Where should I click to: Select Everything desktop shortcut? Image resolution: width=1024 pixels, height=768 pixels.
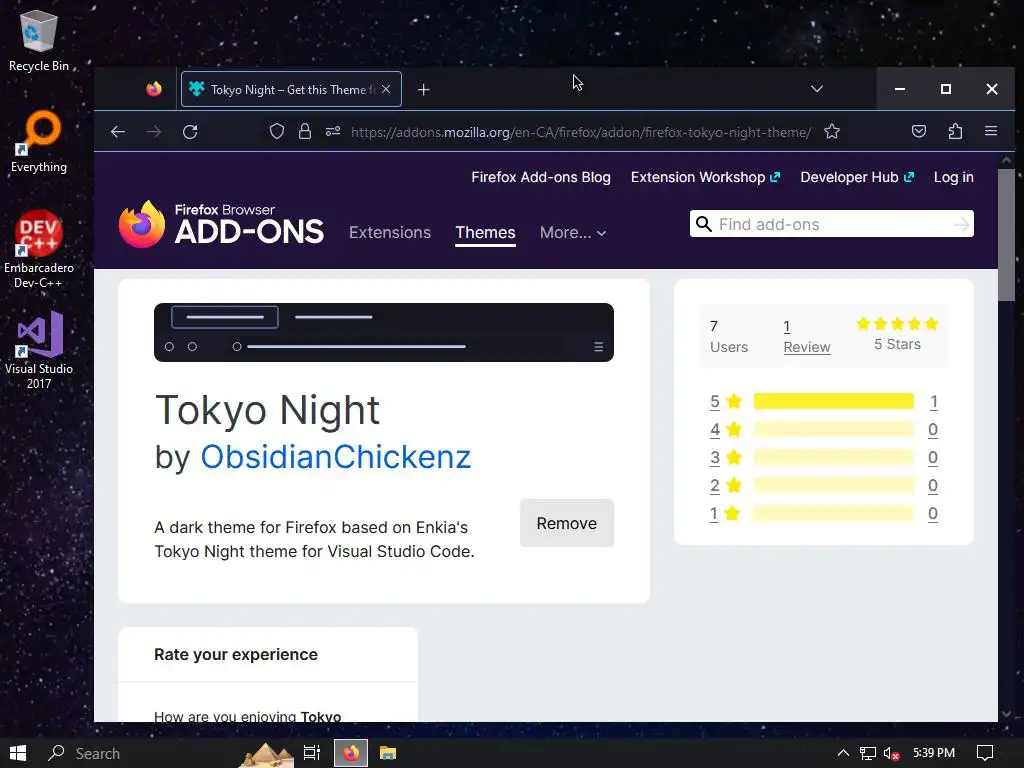click(39, 142)
